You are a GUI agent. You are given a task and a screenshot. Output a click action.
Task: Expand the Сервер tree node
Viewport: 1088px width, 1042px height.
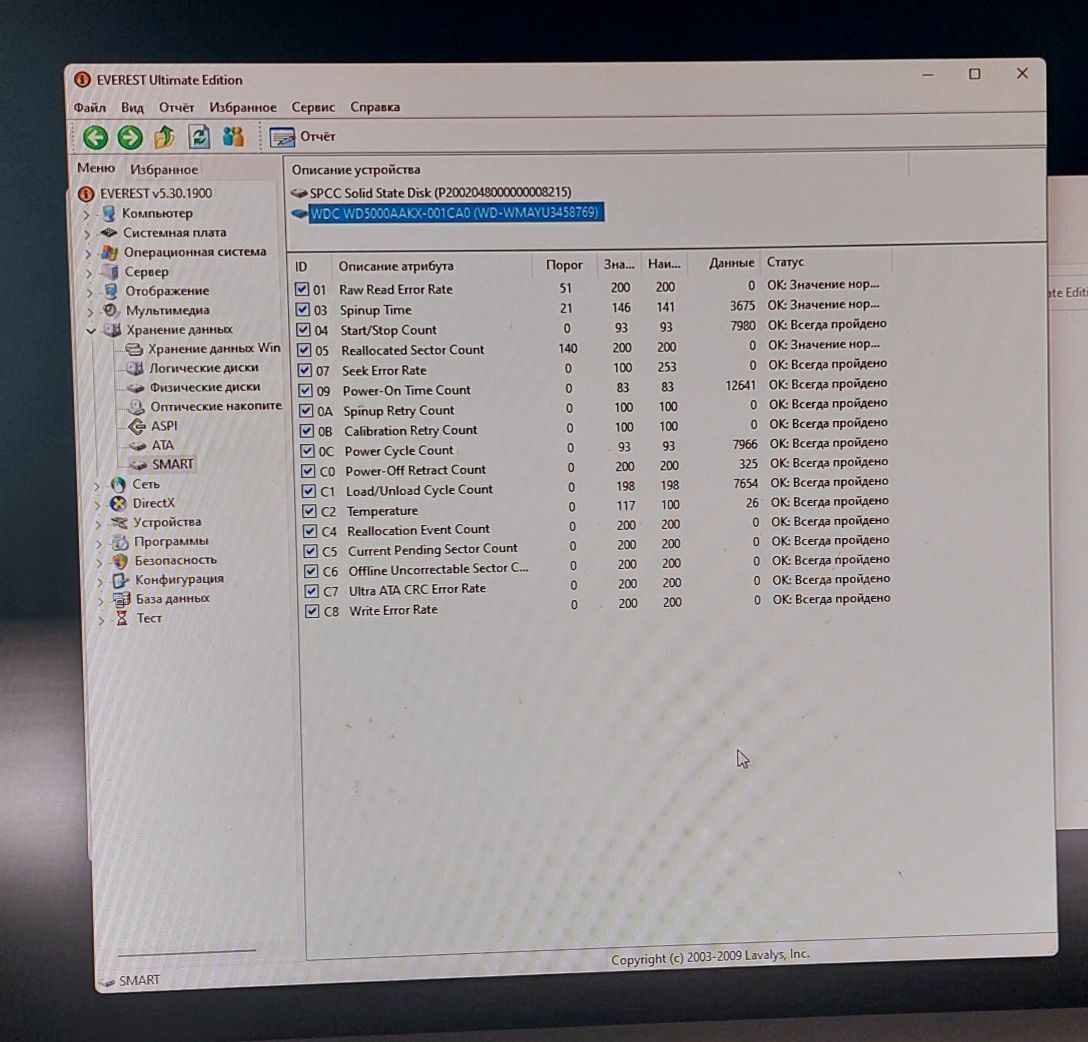89,273
